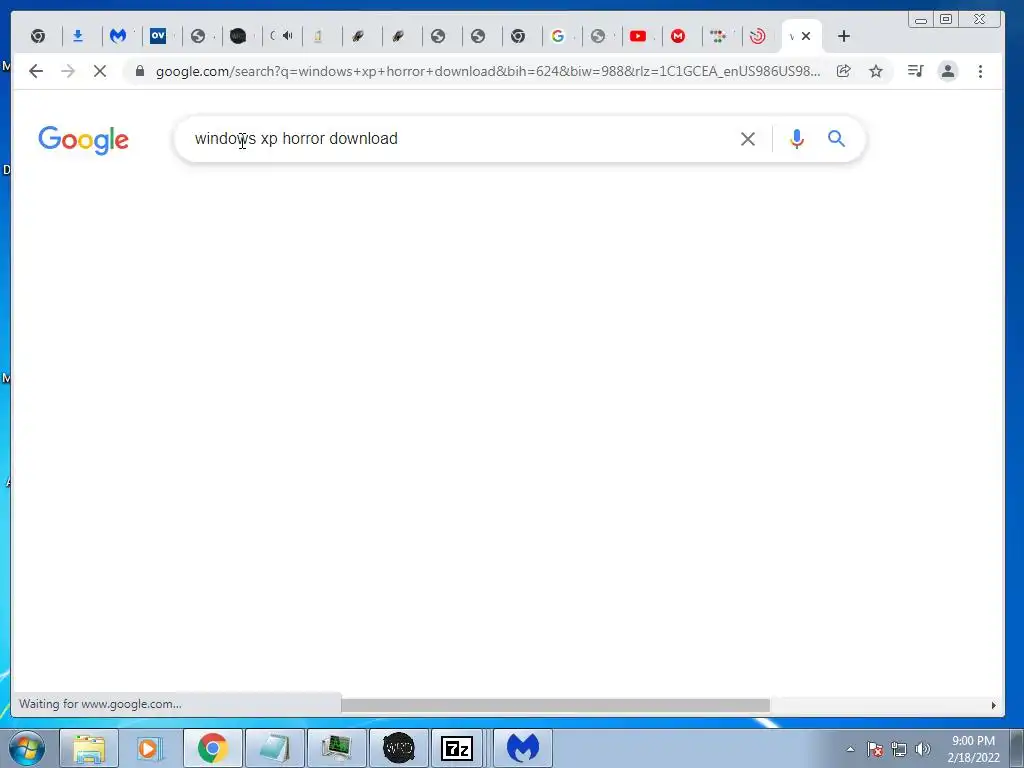Open the media controls icon in toolbar
Image resolution: width=1024 pixels, height=768 pixels.
click(916, 71)
